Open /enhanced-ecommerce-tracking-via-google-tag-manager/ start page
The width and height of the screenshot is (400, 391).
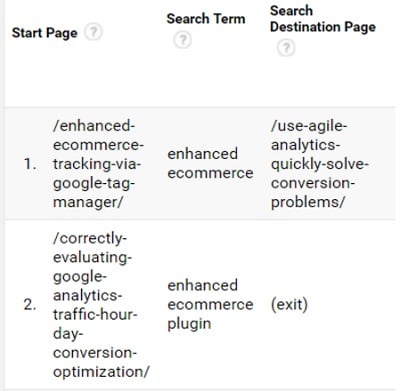point(98,164)
